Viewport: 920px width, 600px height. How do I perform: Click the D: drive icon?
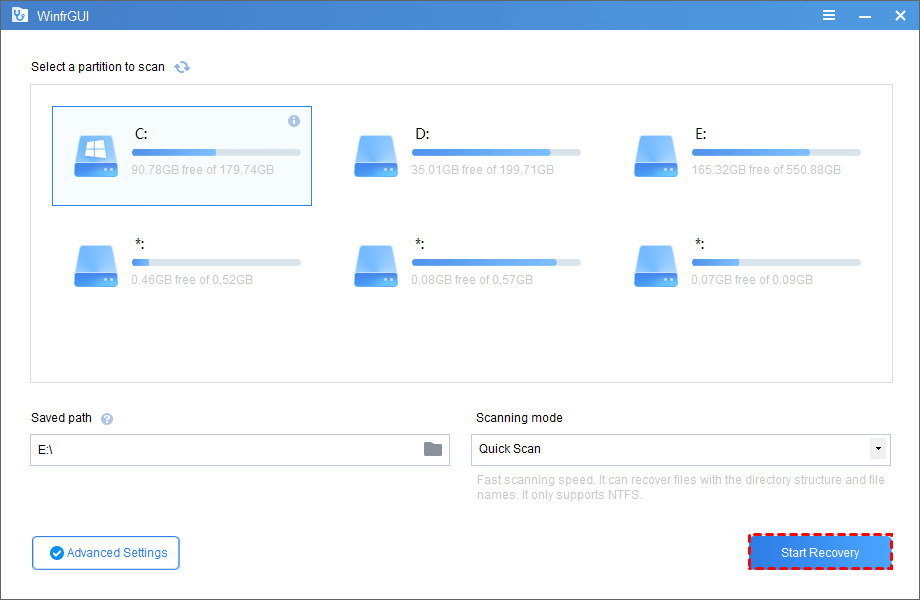point(375,156)
